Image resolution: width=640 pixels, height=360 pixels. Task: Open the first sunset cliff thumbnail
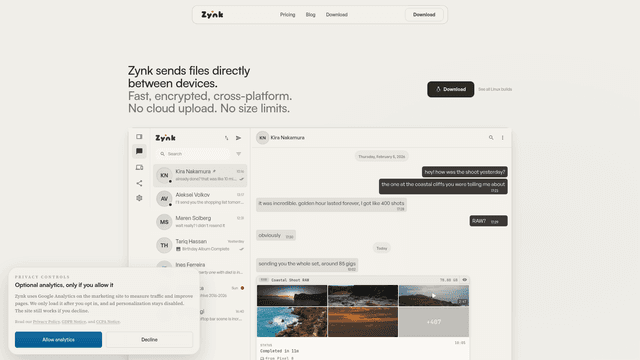click(292, 296)
